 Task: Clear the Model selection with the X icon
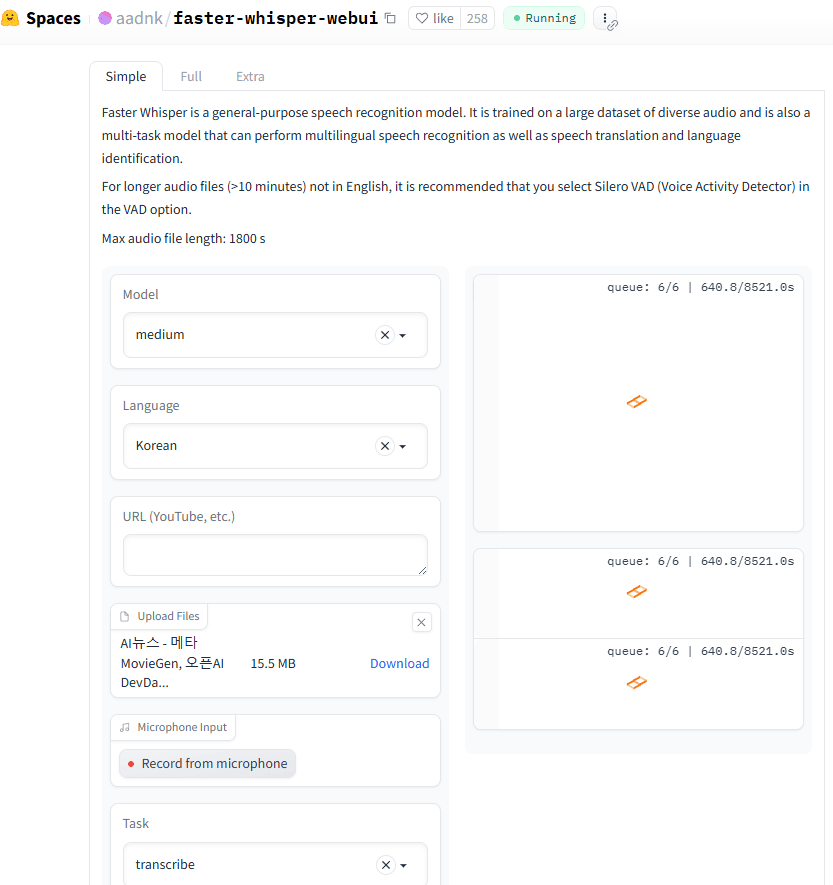(385, 335)
